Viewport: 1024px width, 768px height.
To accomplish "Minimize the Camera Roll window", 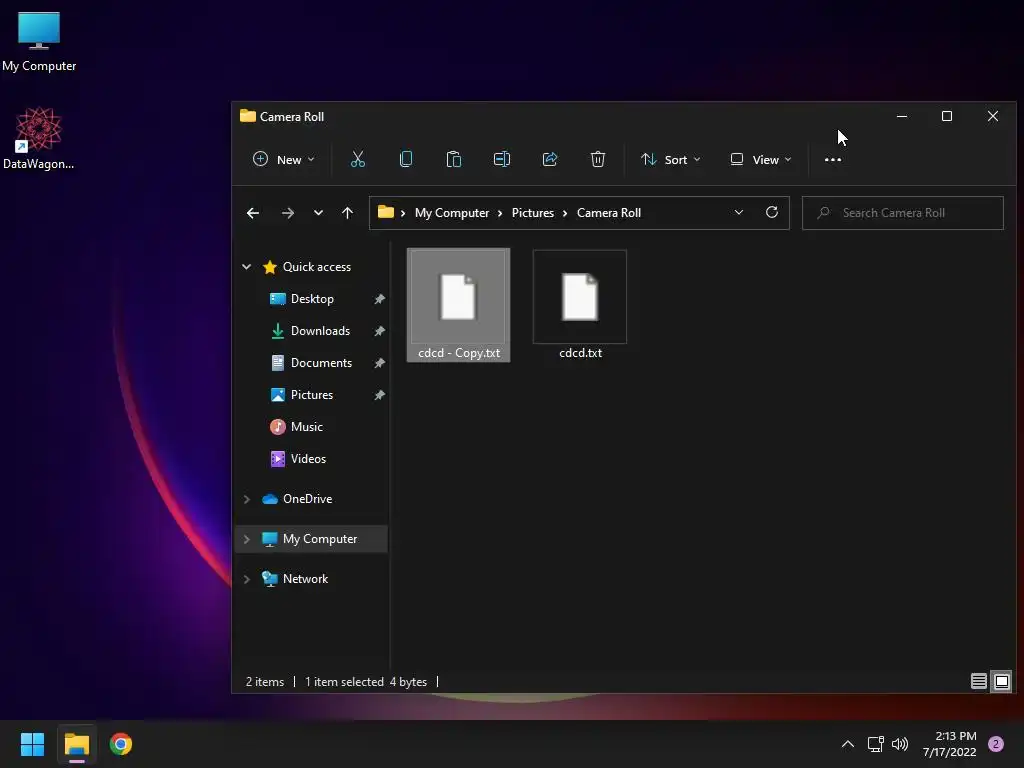I will tap(902, 116).
